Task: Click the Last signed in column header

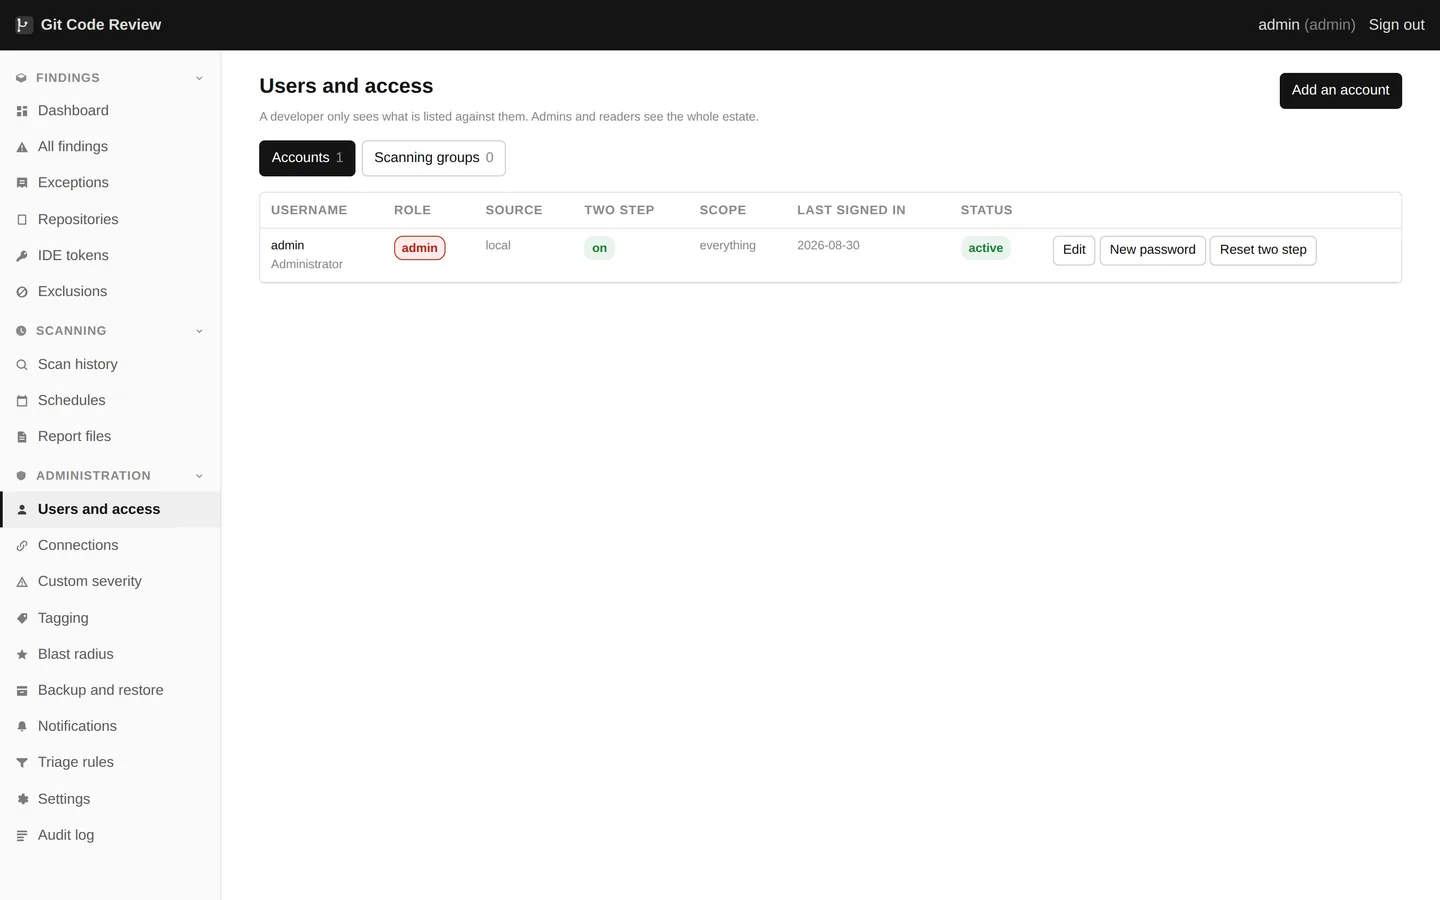Action: (851, 210)
